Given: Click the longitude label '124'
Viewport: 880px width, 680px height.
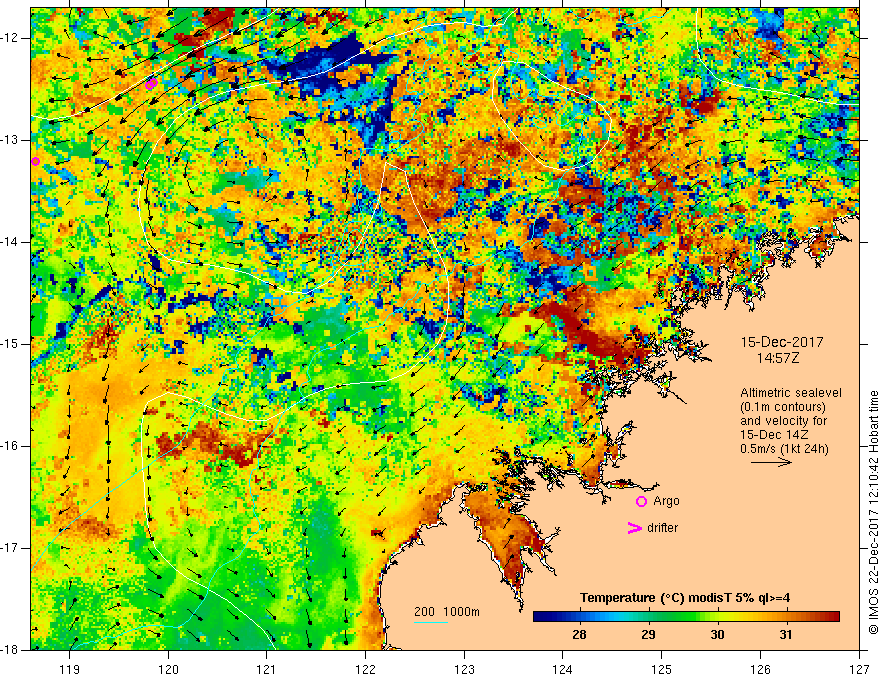Looking at the screenshot, I should click(563, 669).
